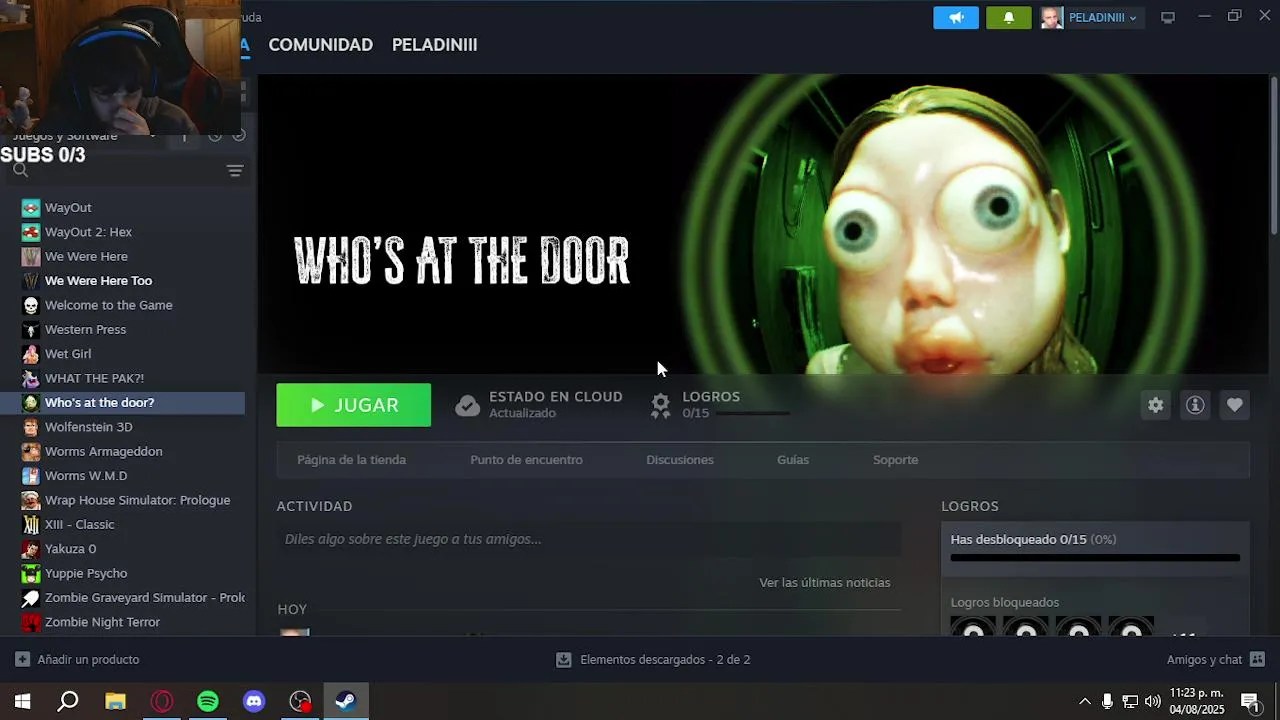Open the PELADINIII profile menu
The image size is (1280, 720).
click(434, 45)
